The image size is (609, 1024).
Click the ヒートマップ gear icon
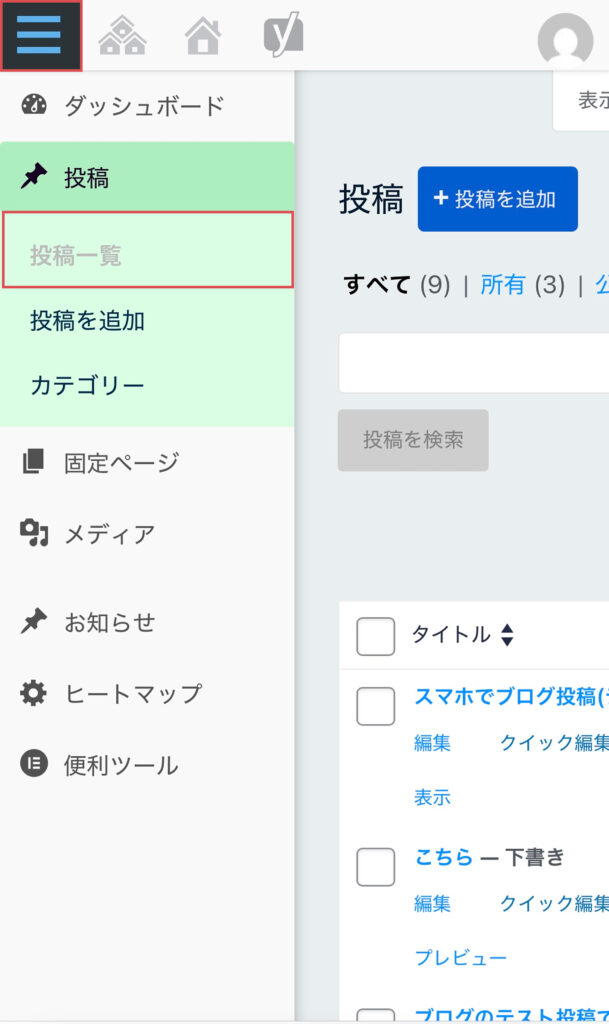[x=34, y=693]
